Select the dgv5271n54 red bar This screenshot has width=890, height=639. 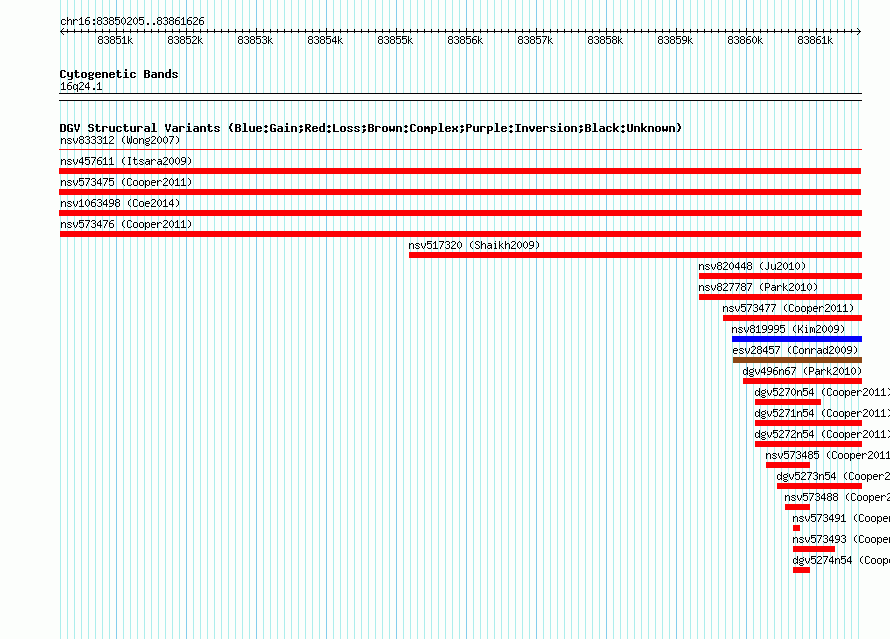point(808,423)
